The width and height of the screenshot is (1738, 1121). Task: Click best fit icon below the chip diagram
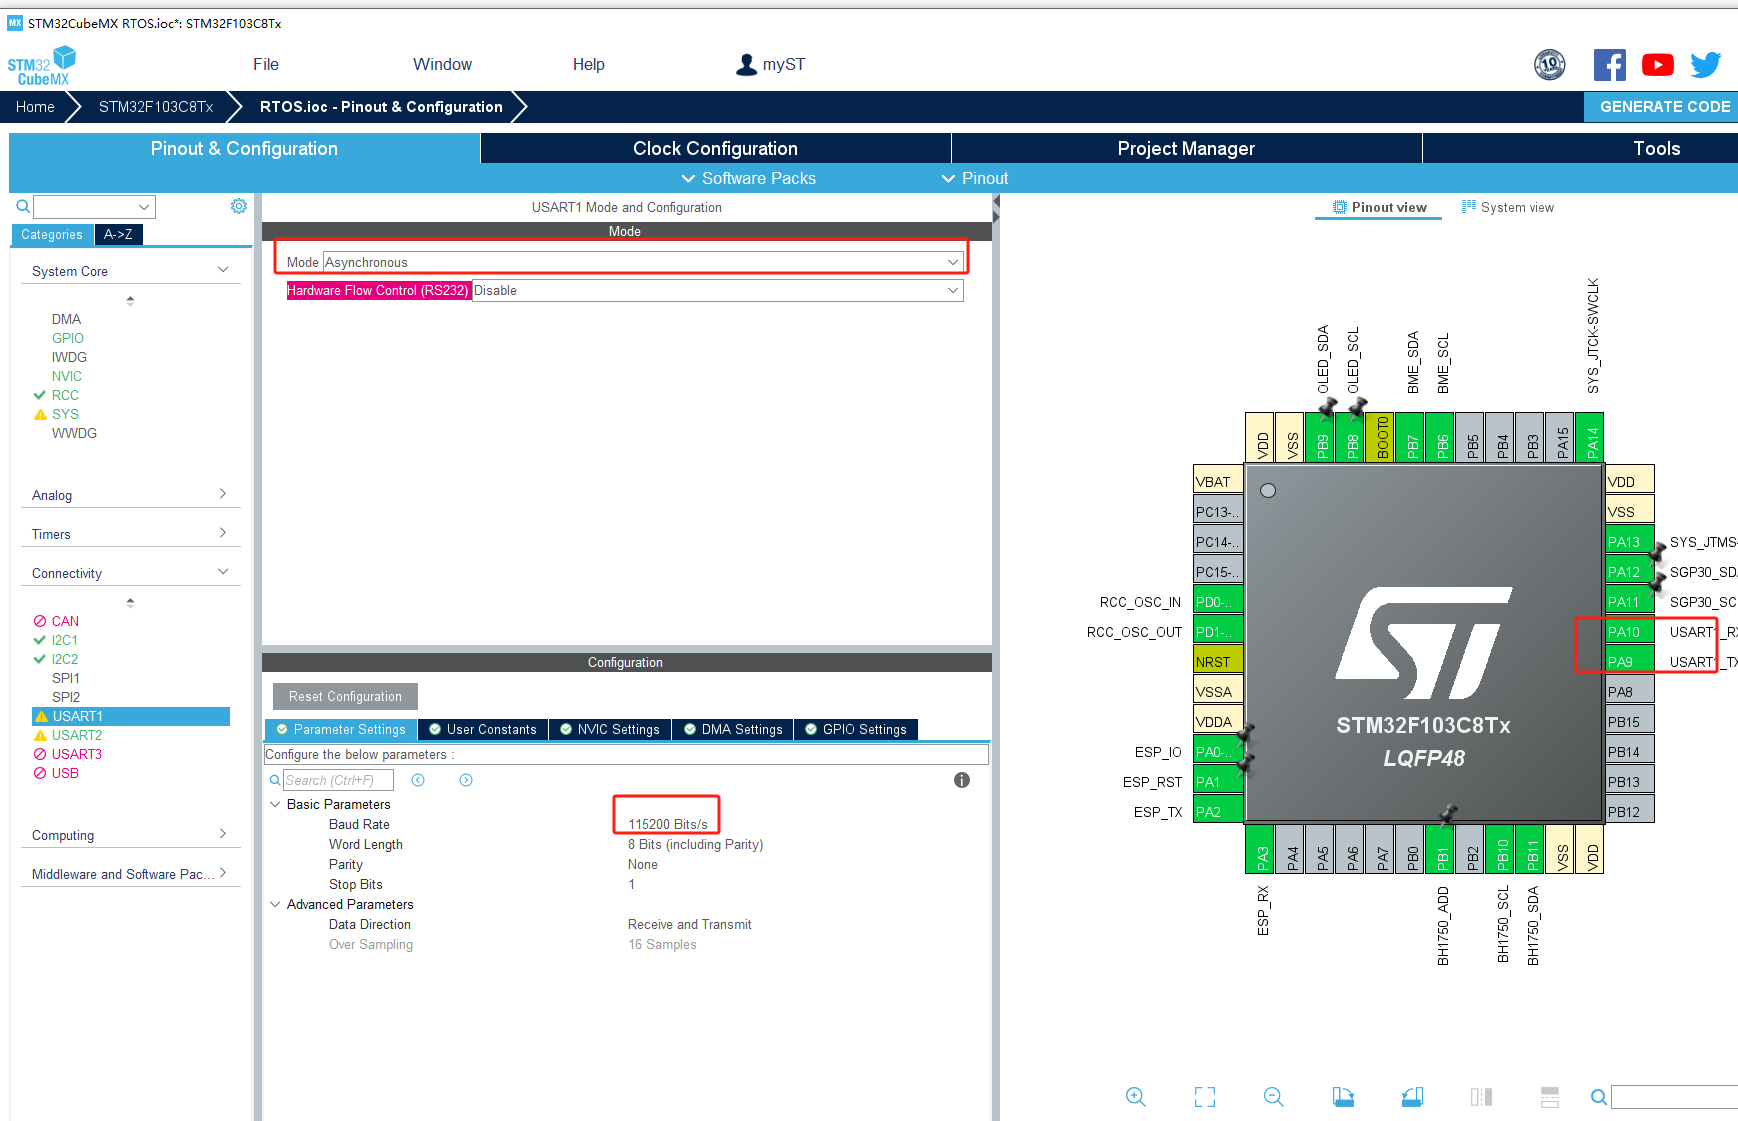click(1204, 1097)
